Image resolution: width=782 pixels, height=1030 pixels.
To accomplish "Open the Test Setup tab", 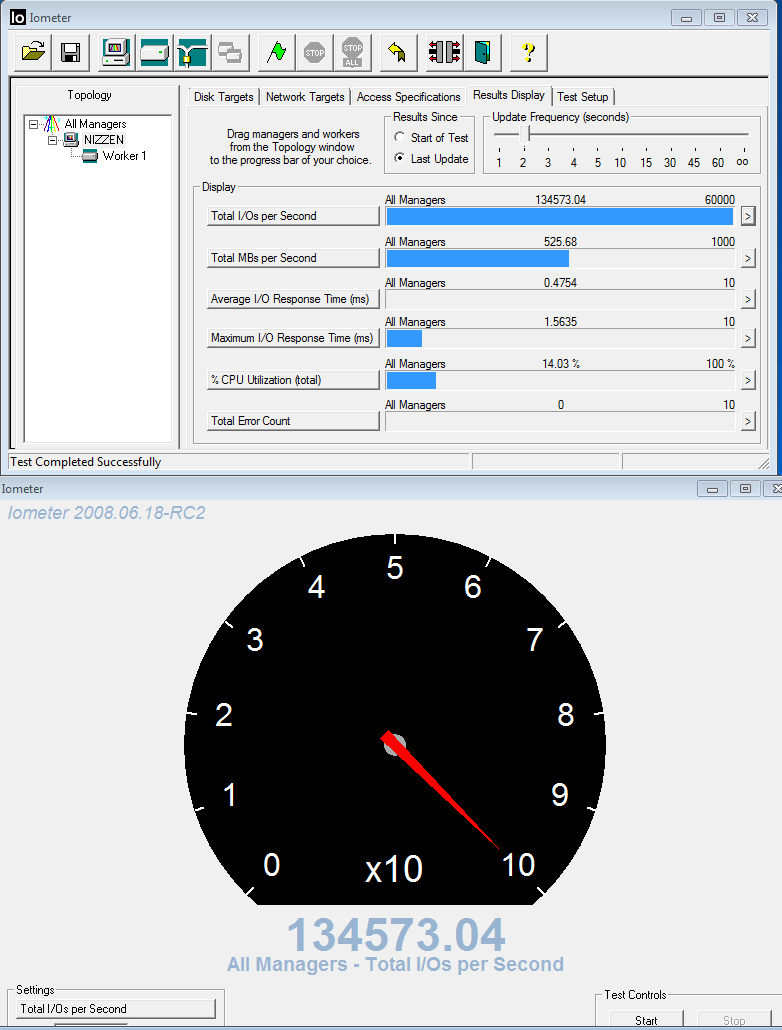I will tap(582, 97).
